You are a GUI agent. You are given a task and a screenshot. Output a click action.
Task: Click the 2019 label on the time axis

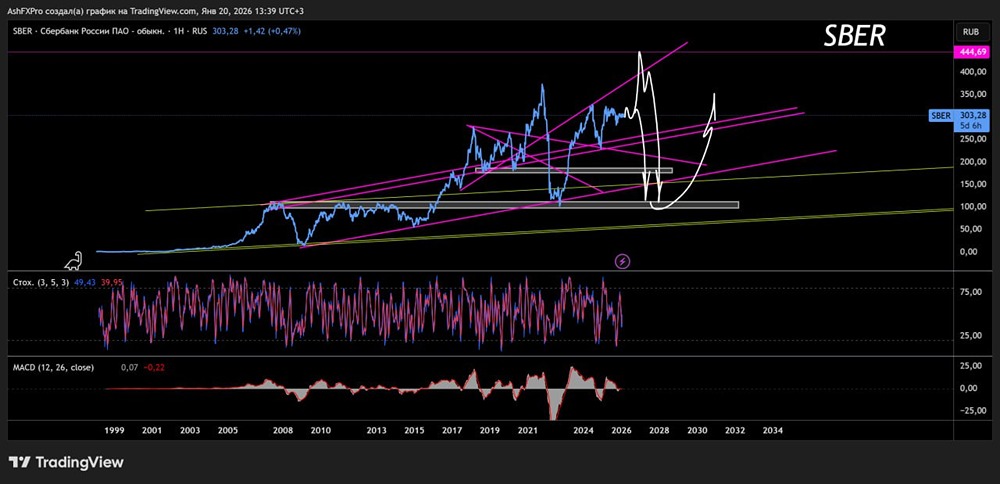[490, 430]
